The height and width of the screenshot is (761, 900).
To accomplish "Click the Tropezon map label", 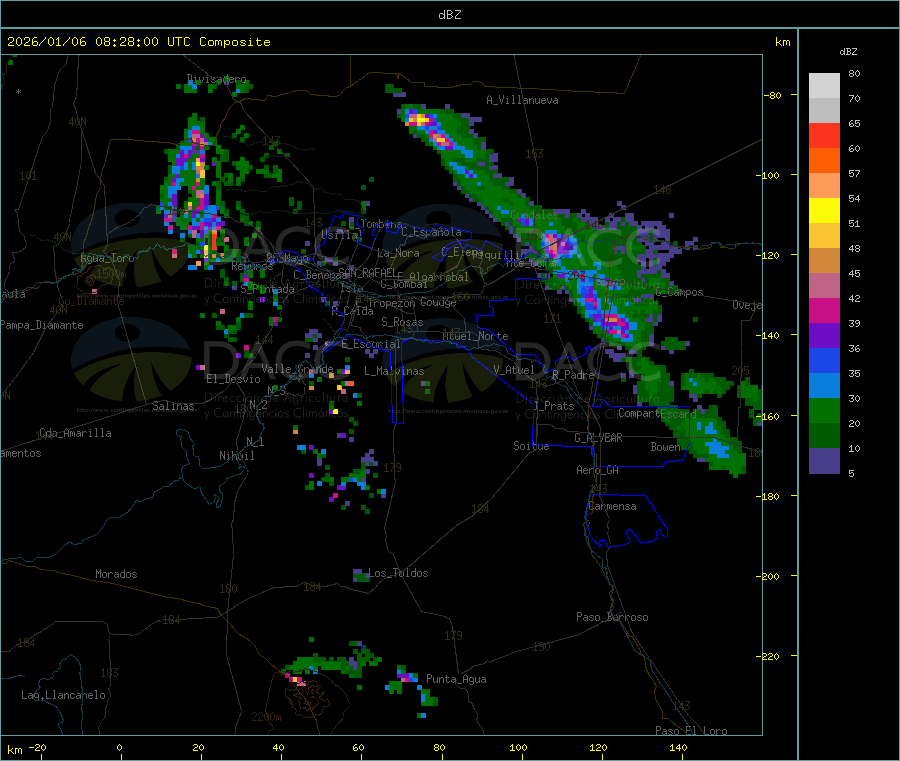I will [x=391, y=303].
